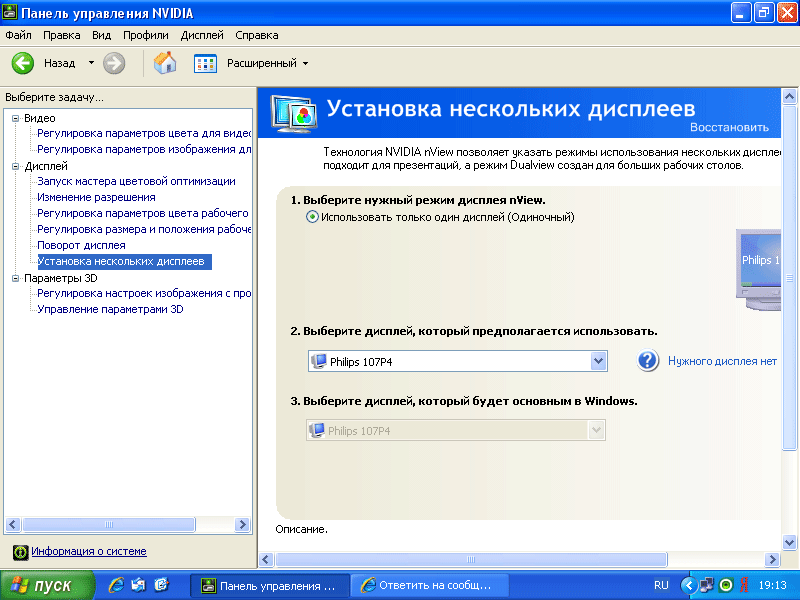This screenshot has width=800, height=600.
Task: Select Установка нескольких дисплеев tree item
Action: [x=124, y=262]
